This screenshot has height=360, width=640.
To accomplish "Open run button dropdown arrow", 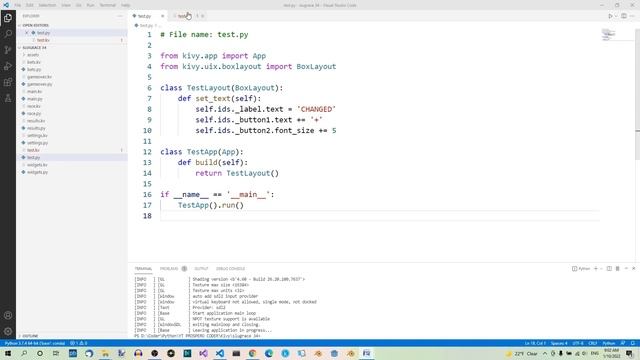I will (616, 16).
